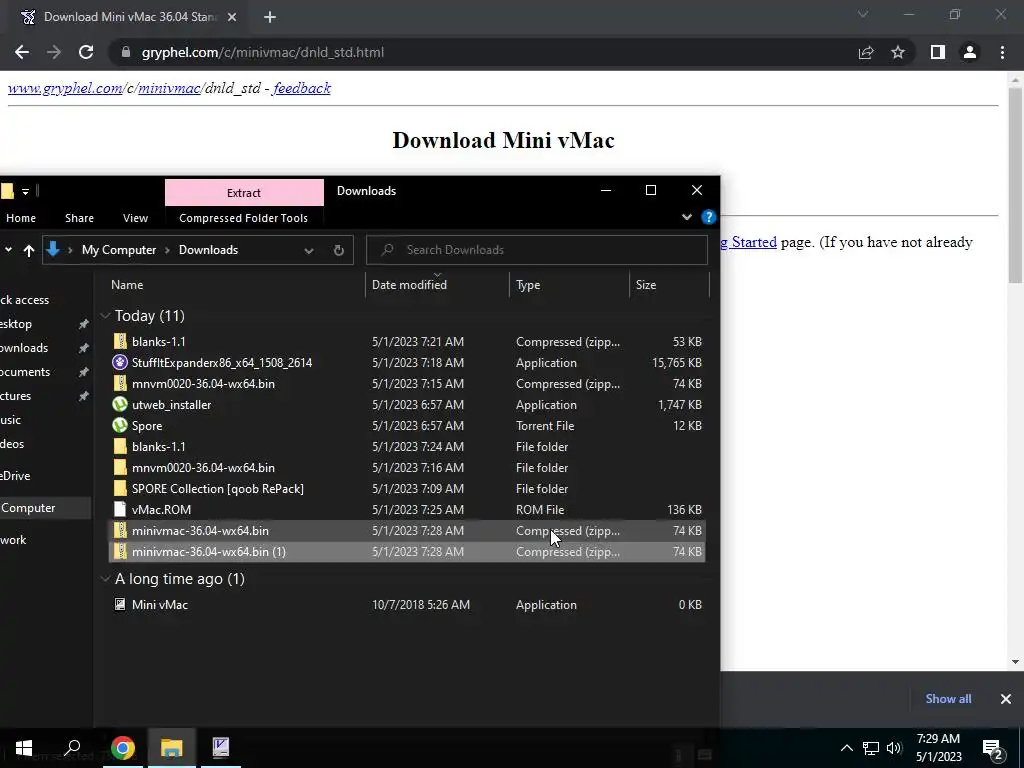Image resolution: width=1024 pixels, height=768 pixels.
Task: Open quick access toolbar dropdown
Action: coord(25,191)
